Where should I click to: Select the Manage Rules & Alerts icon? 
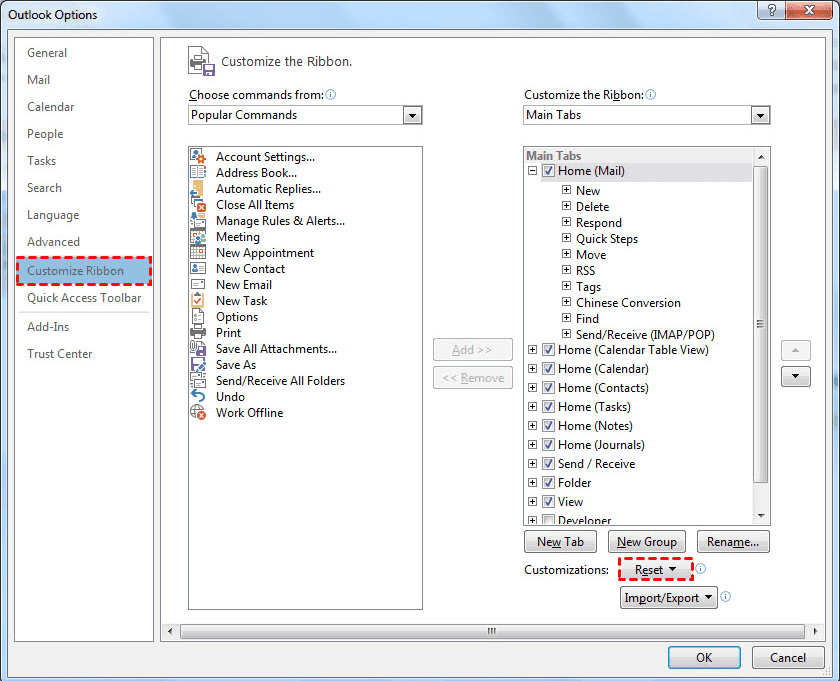tap(198, 220)
